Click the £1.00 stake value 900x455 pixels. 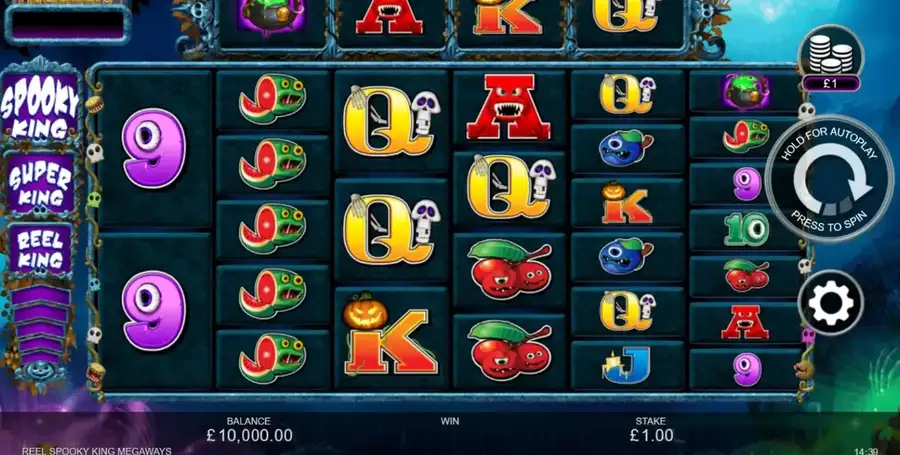pos(651,435)
